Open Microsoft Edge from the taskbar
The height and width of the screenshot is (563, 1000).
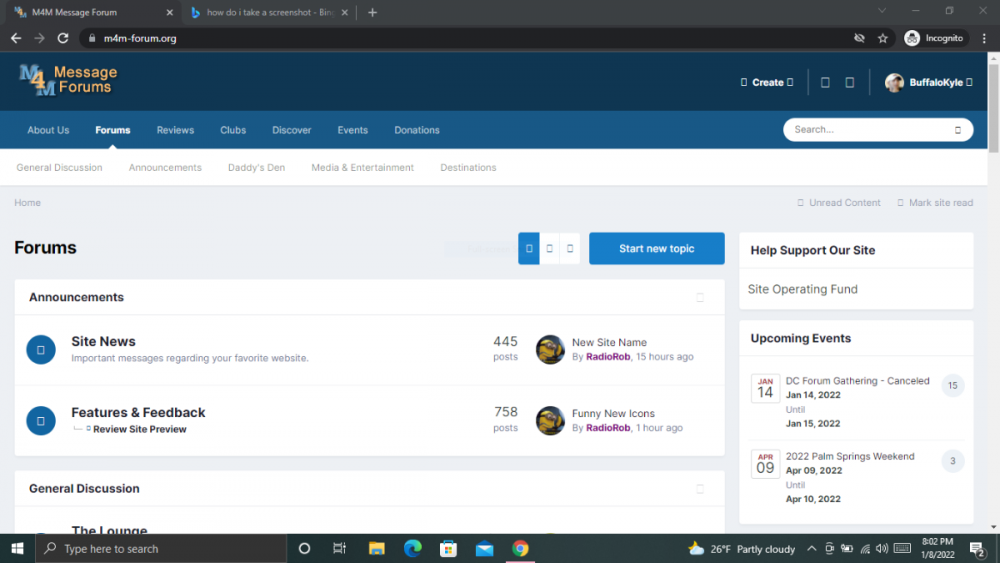click(x=412, y=548)
